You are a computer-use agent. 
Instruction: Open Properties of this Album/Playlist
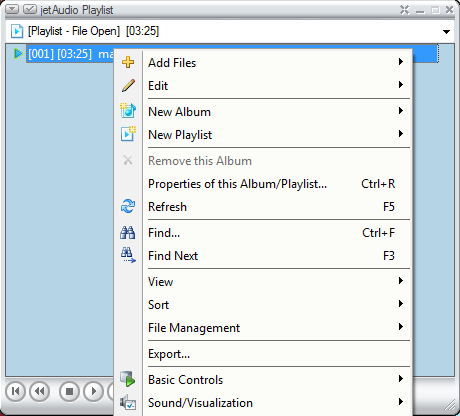pos(263,184)
